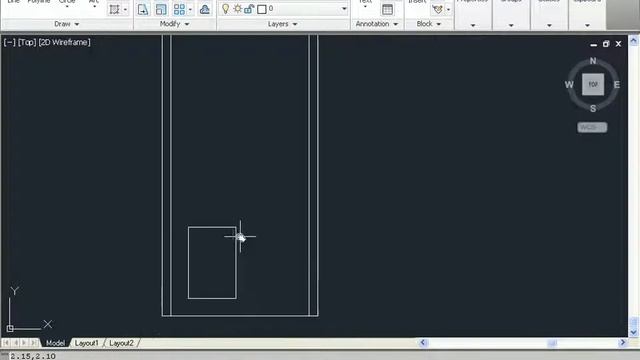Screen dimensions: 640x360
Task: Click N on the ViewCube compass
Action: tap(593, 61)
